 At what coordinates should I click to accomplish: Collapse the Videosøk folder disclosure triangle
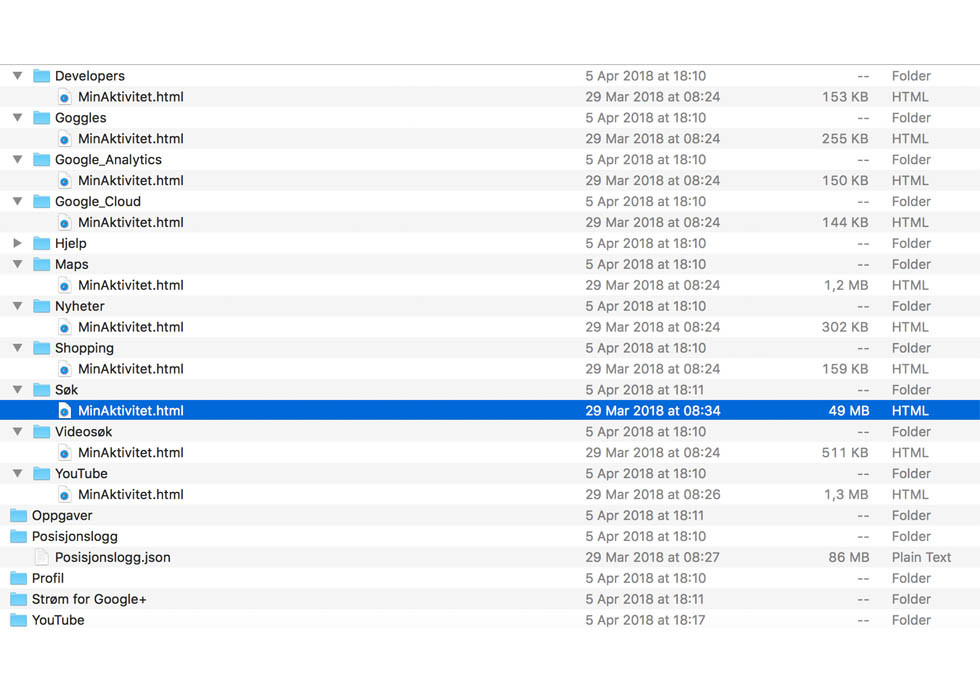tap(18, 431)
